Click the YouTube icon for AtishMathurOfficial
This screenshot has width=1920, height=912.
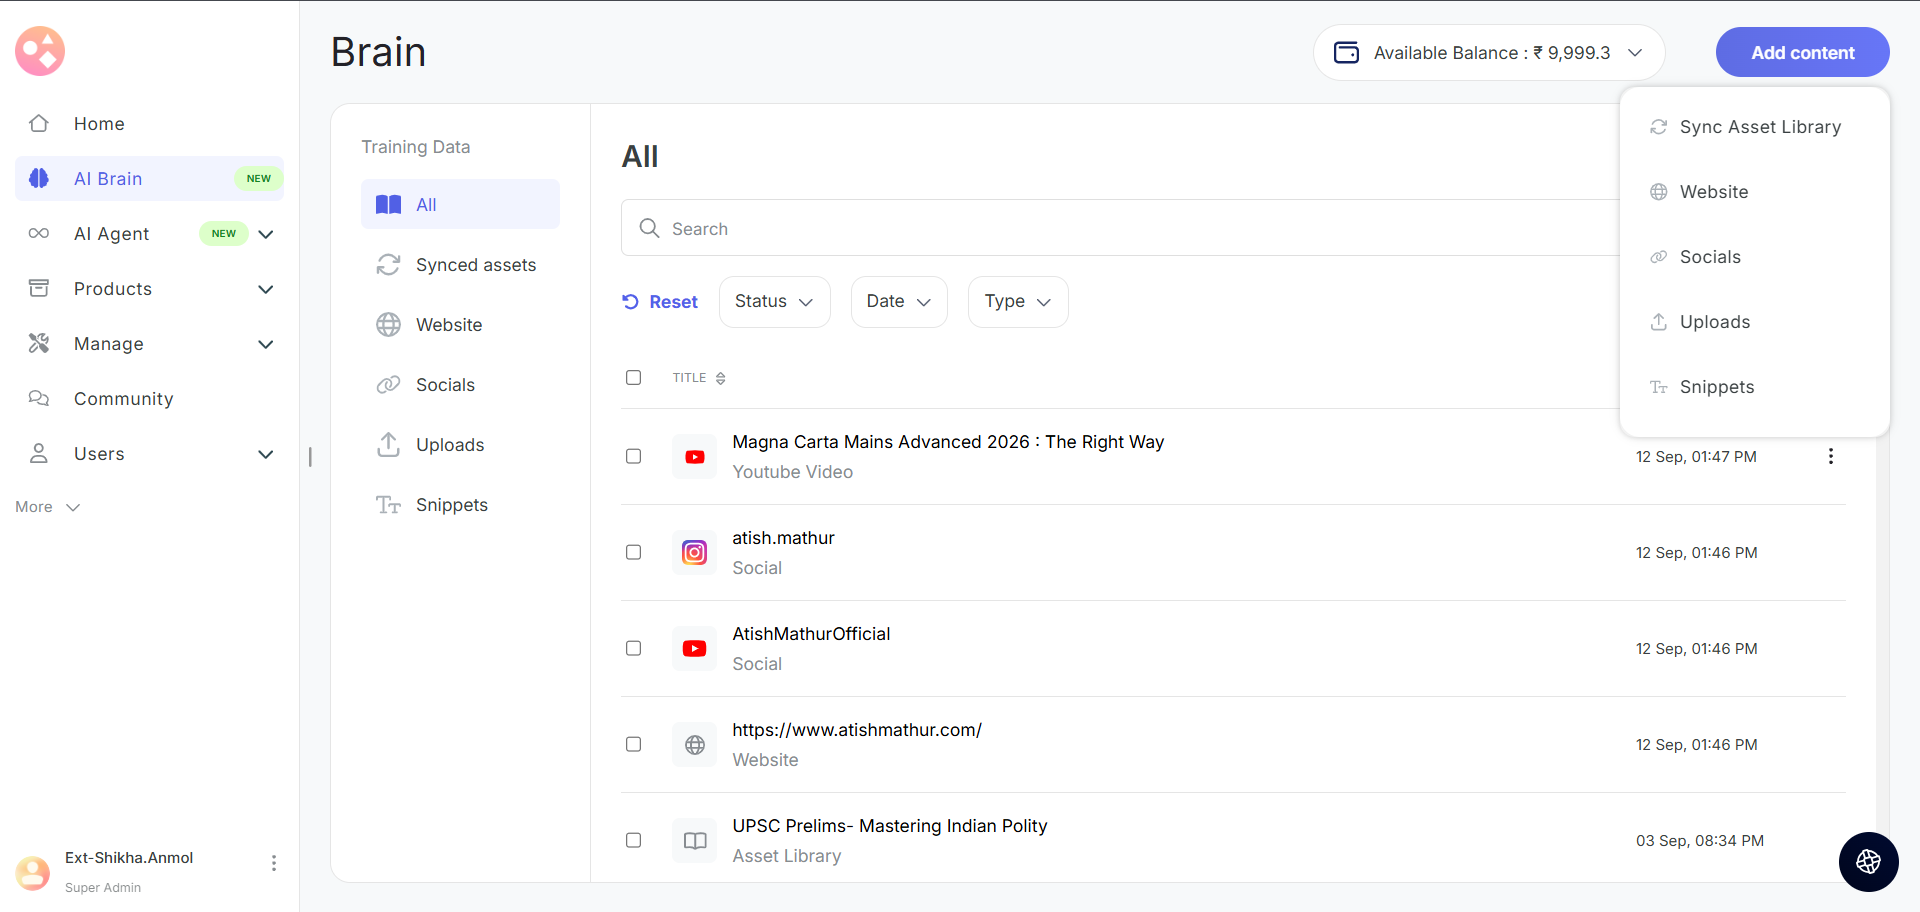point(694,649)
